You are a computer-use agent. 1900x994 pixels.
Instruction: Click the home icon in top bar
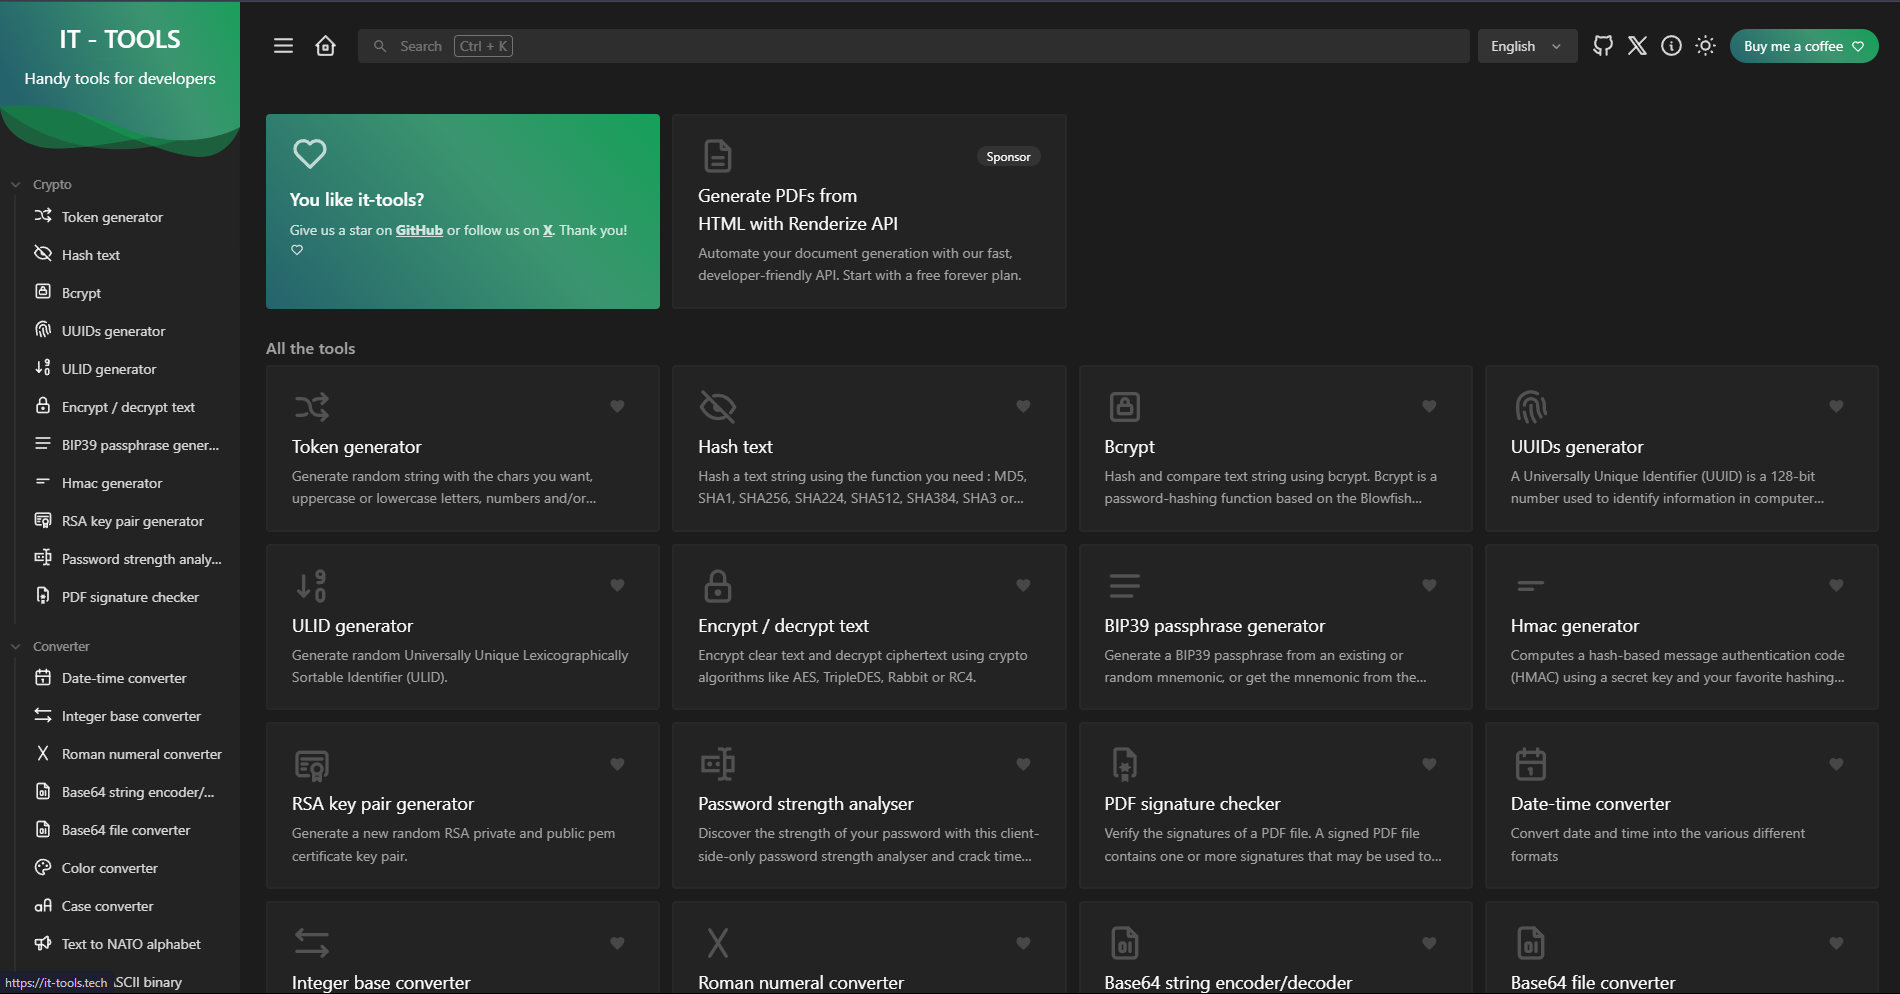coord(325,46)
